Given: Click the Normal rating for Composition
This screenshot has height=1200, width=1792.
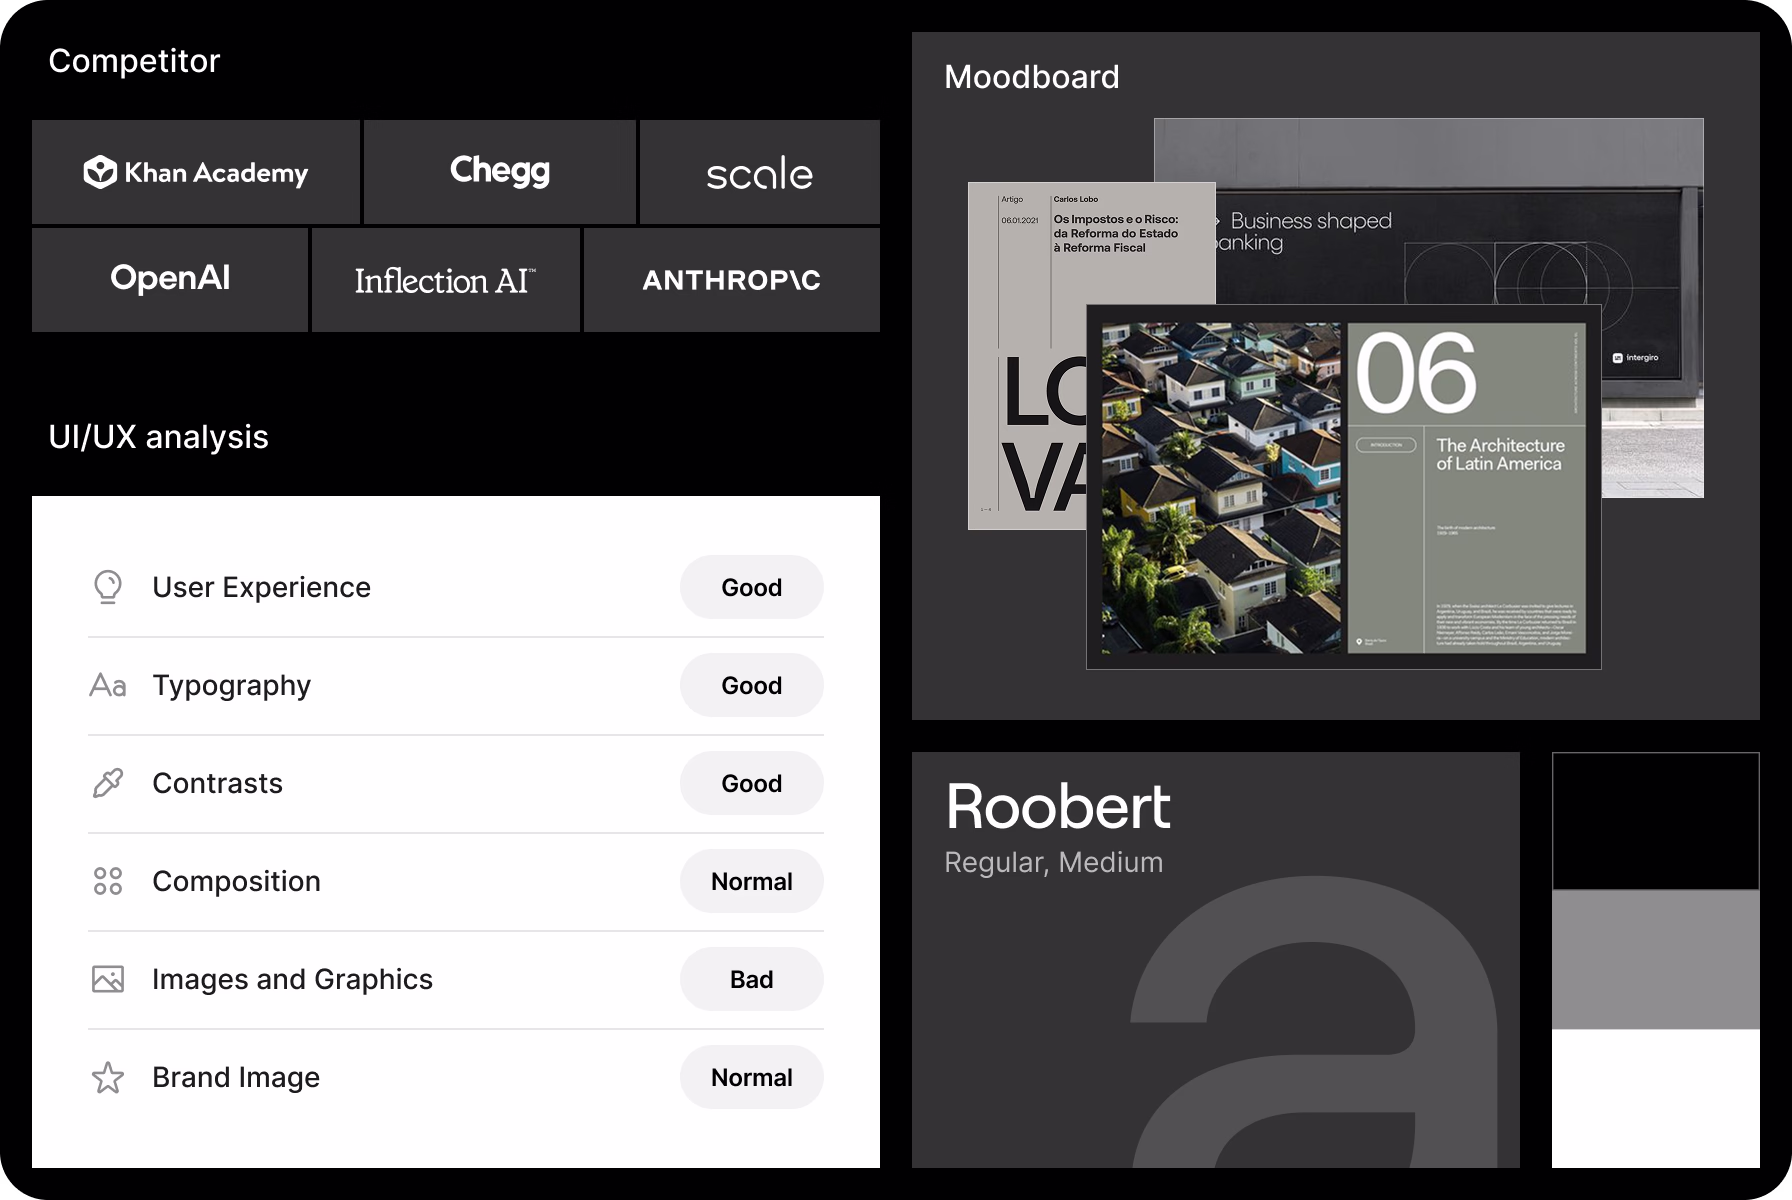Looking at the screenshot, I should (x=752, y=881).
